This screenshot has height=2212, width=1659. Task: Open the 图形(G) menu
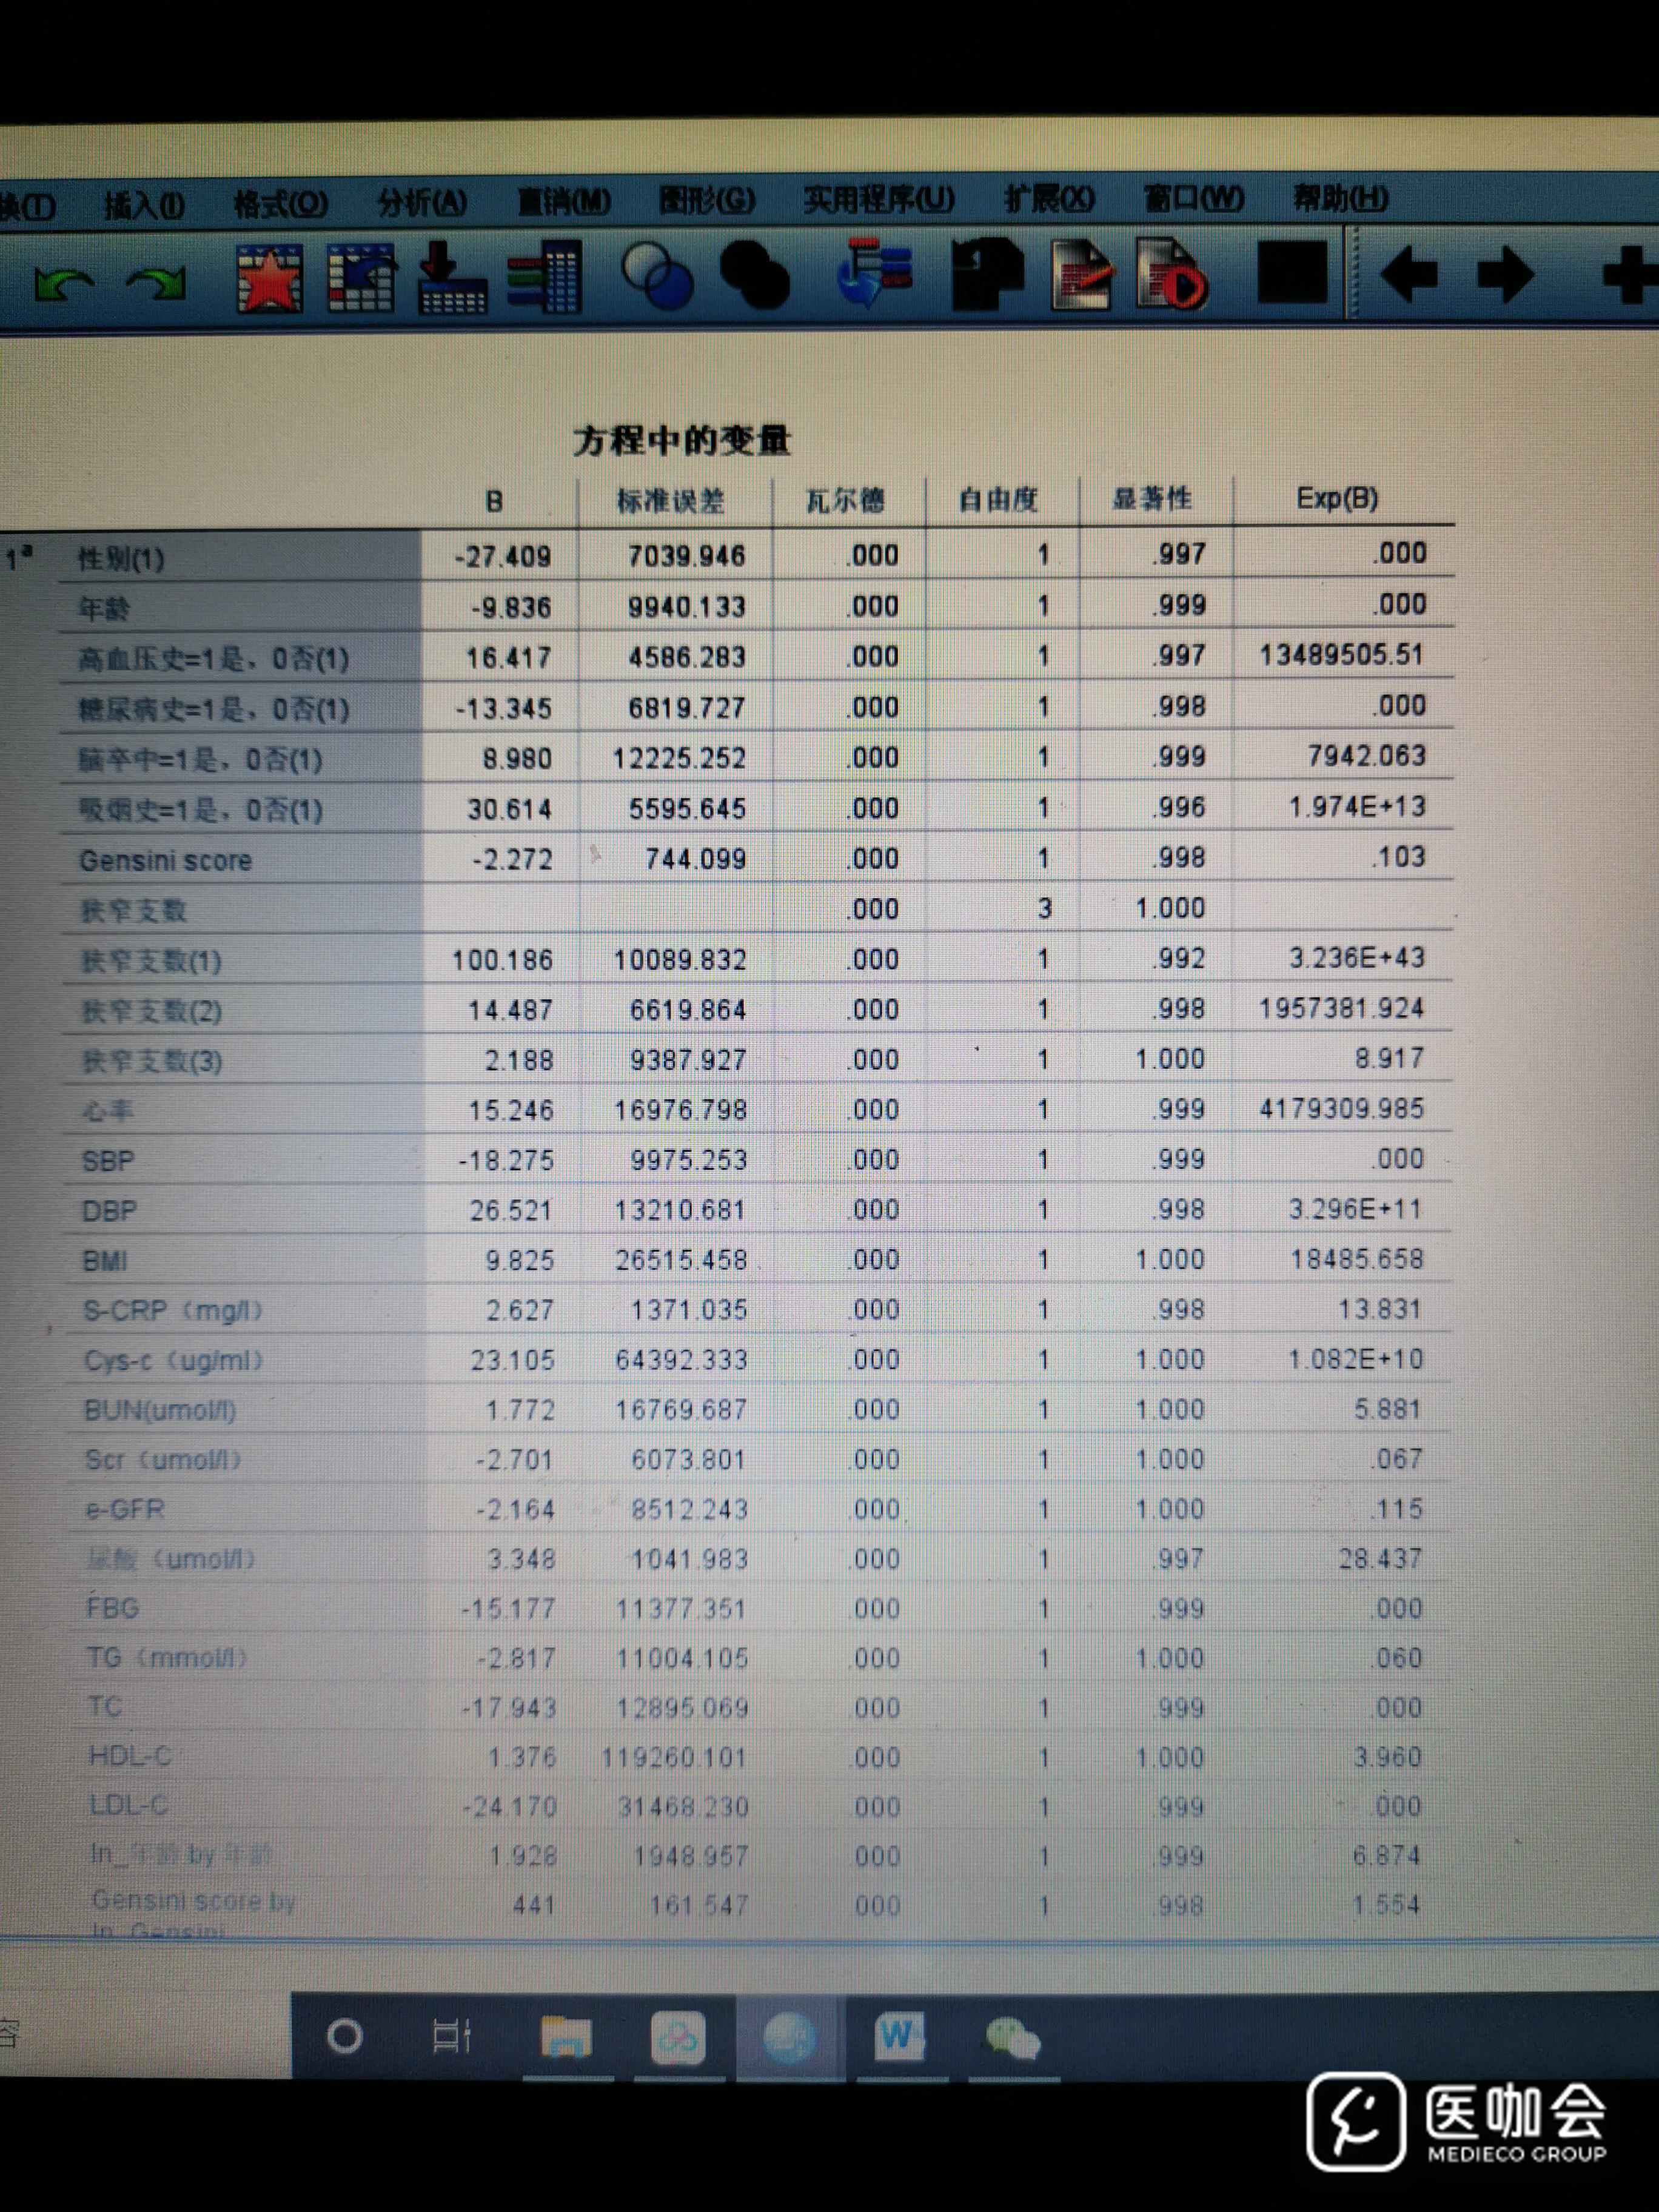[706, 200]
